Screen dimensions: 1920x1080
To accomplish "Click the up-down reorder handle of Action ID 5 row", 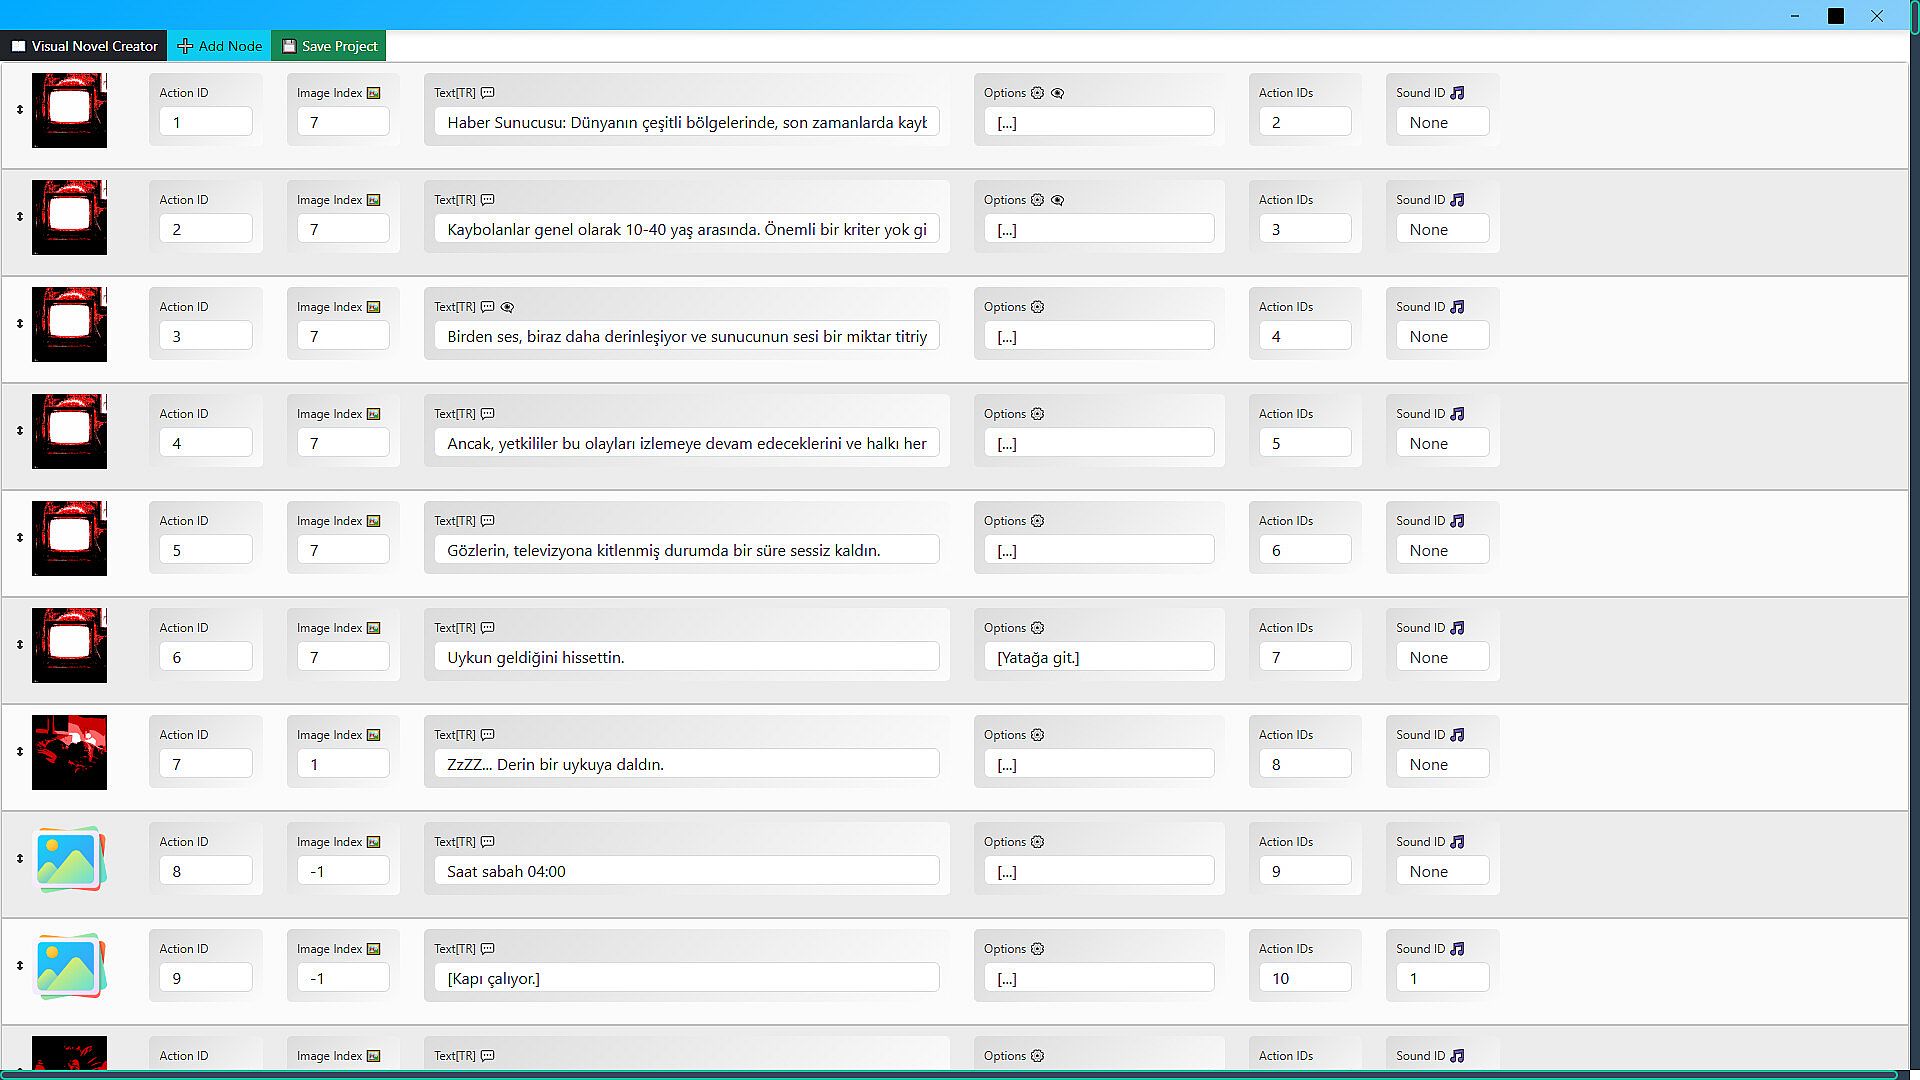I will click(19, 538).
